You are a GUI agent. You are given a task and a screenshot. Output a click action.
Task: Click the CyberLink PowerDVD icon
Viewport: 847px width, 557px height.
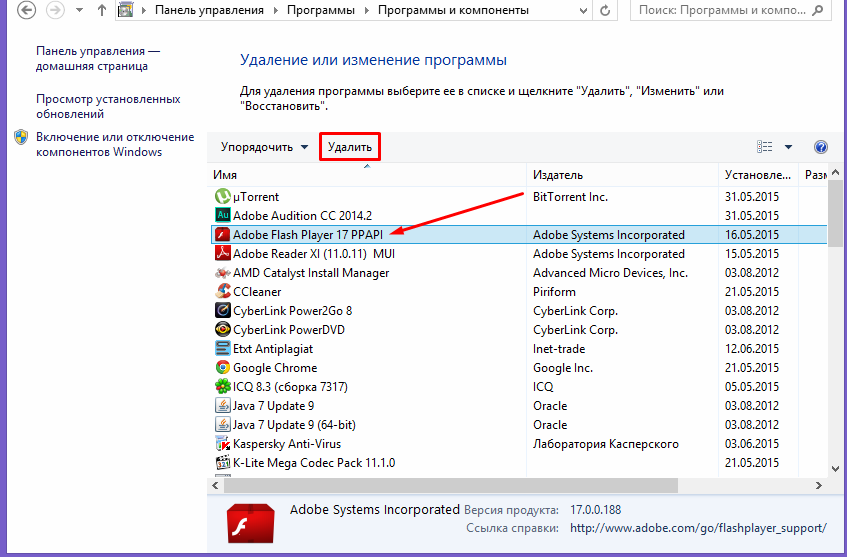pyautogui.click(x=223, y=330)
